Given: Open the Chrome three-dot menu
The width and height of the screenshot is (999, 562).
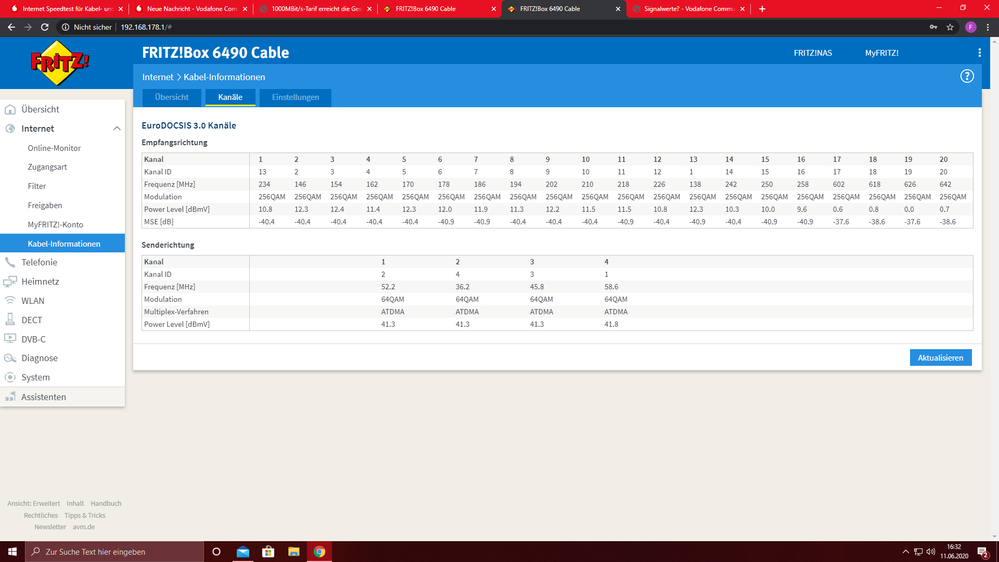Looking at the screenshot, I should click(988, 27).
